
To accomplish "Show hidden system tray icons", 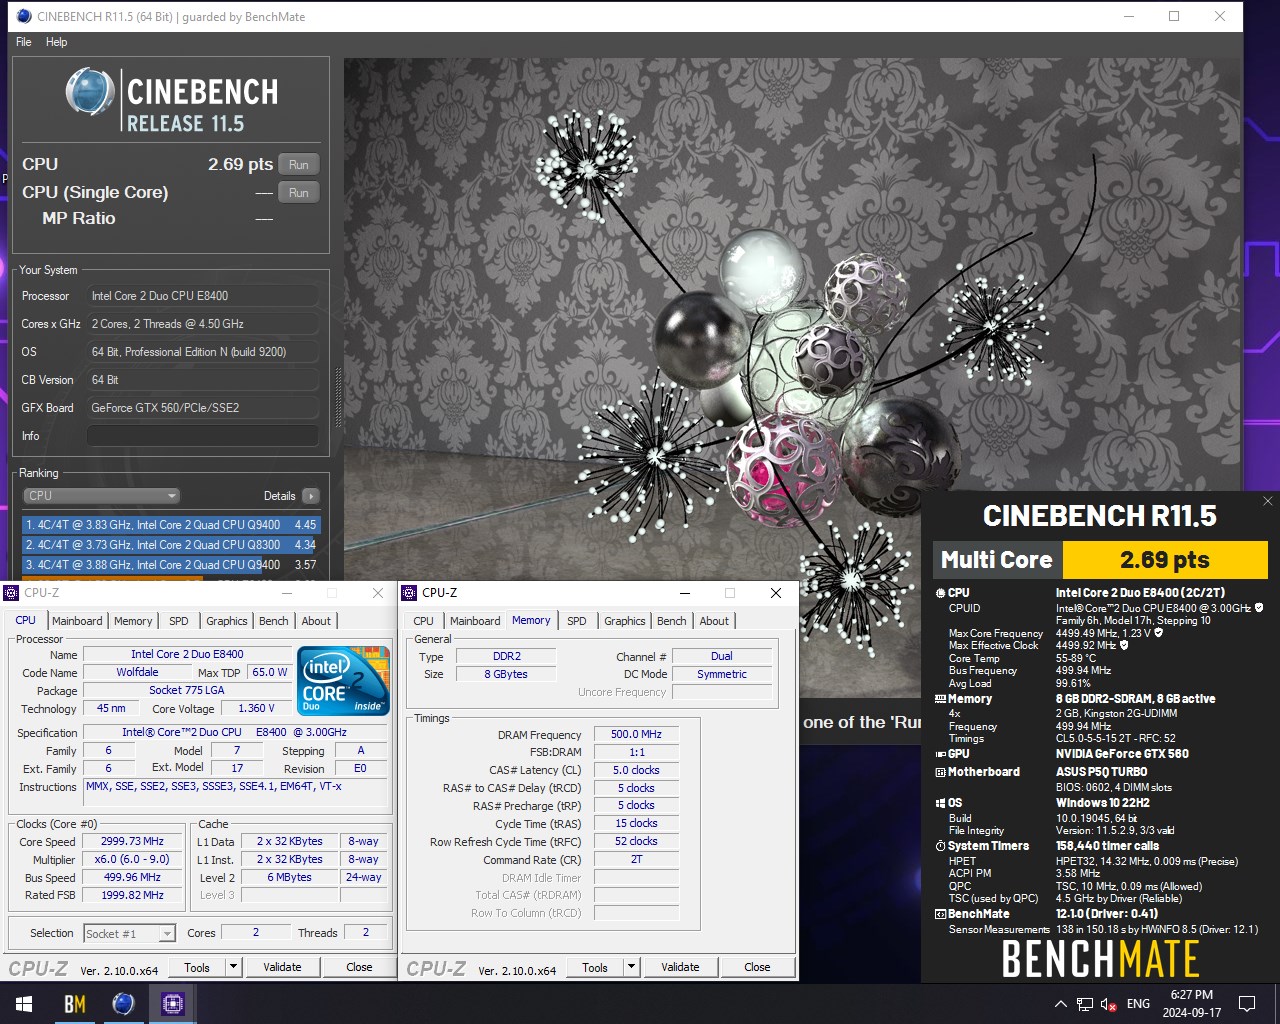I will click(x=1060, y=1004).
